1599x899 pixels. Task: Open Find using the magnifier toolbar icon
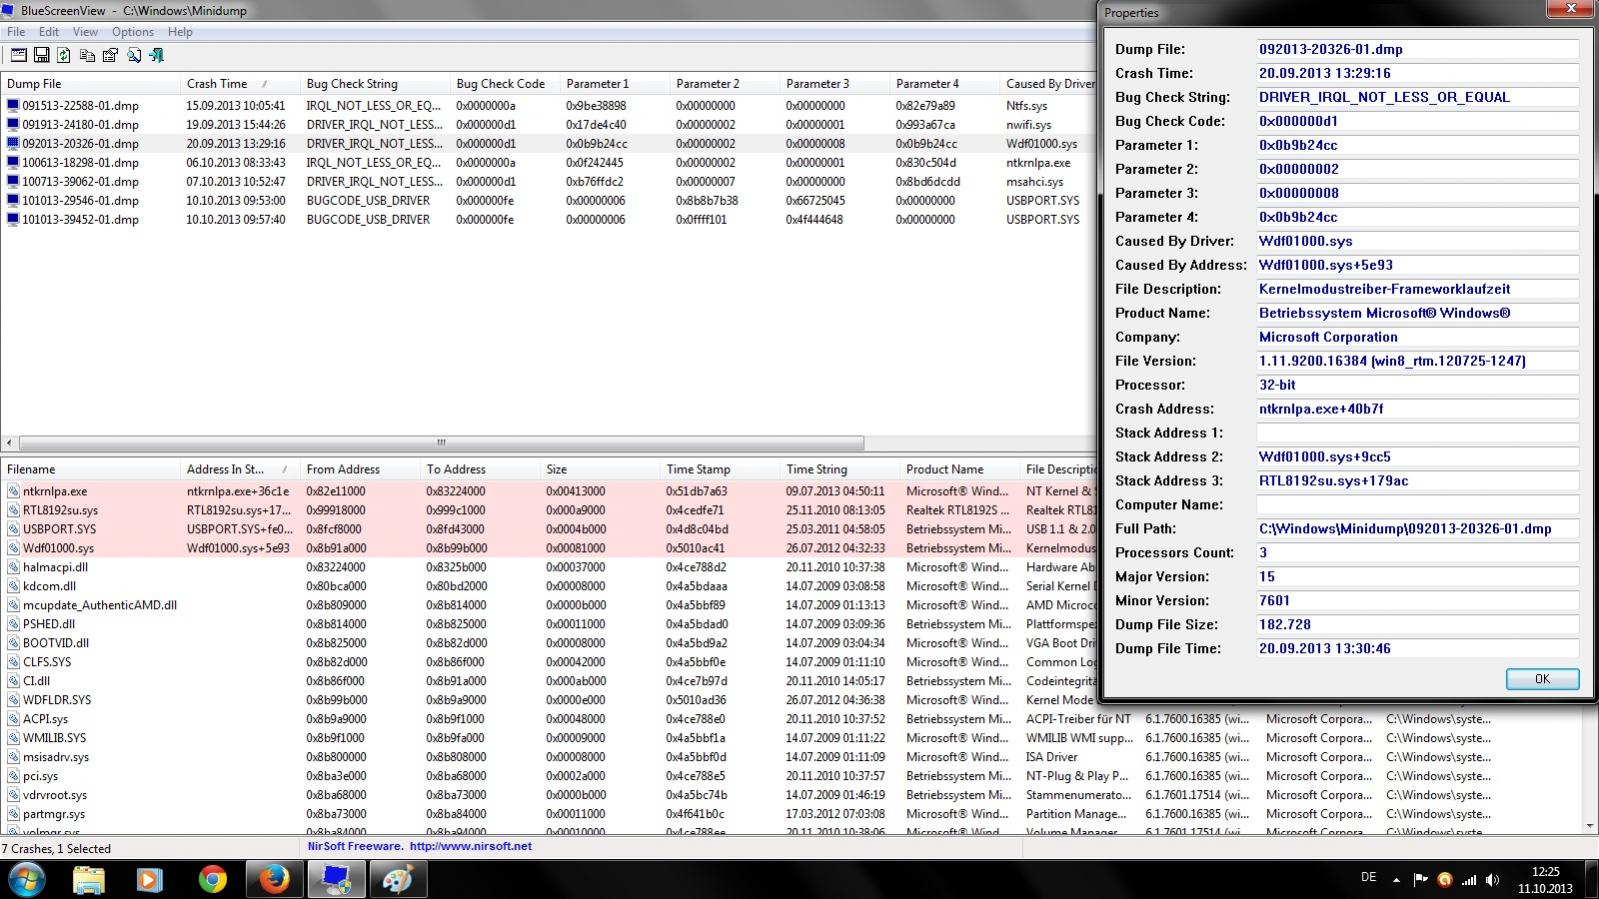134,55
